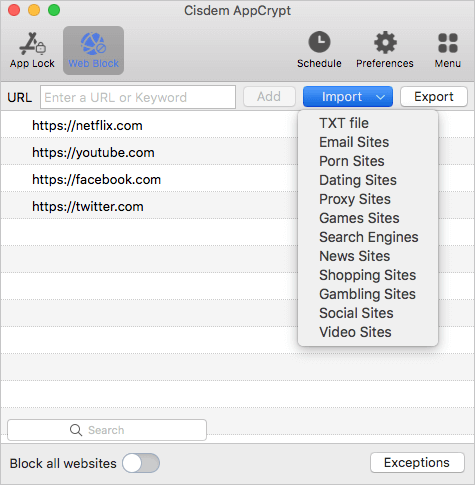Image resolution: width=475 pixels, height=485 pixels.
Task: Collapse the Import dropdown button
Action: (348, 97)
